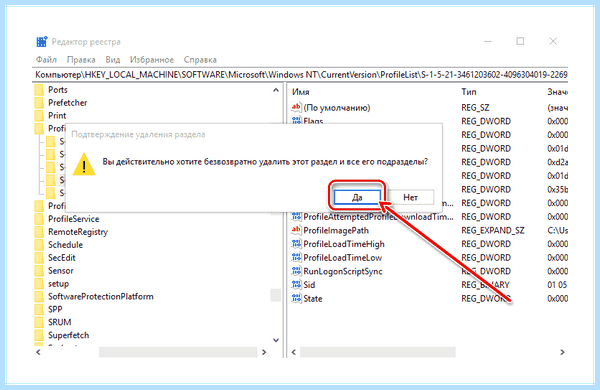Cancel deletion with the Нет button
The width and height of the screenshot is (600, 390).
[410, 197]
